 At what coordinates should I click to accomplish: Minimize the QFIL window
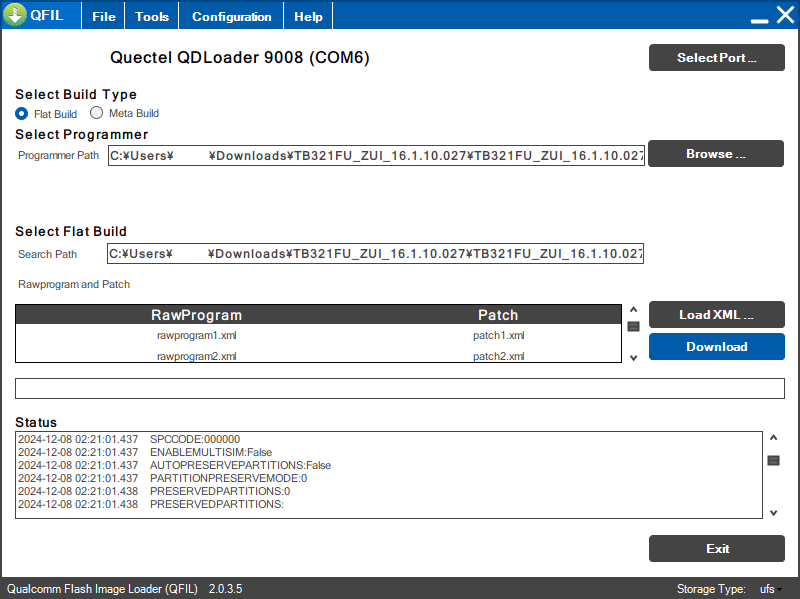759,21
